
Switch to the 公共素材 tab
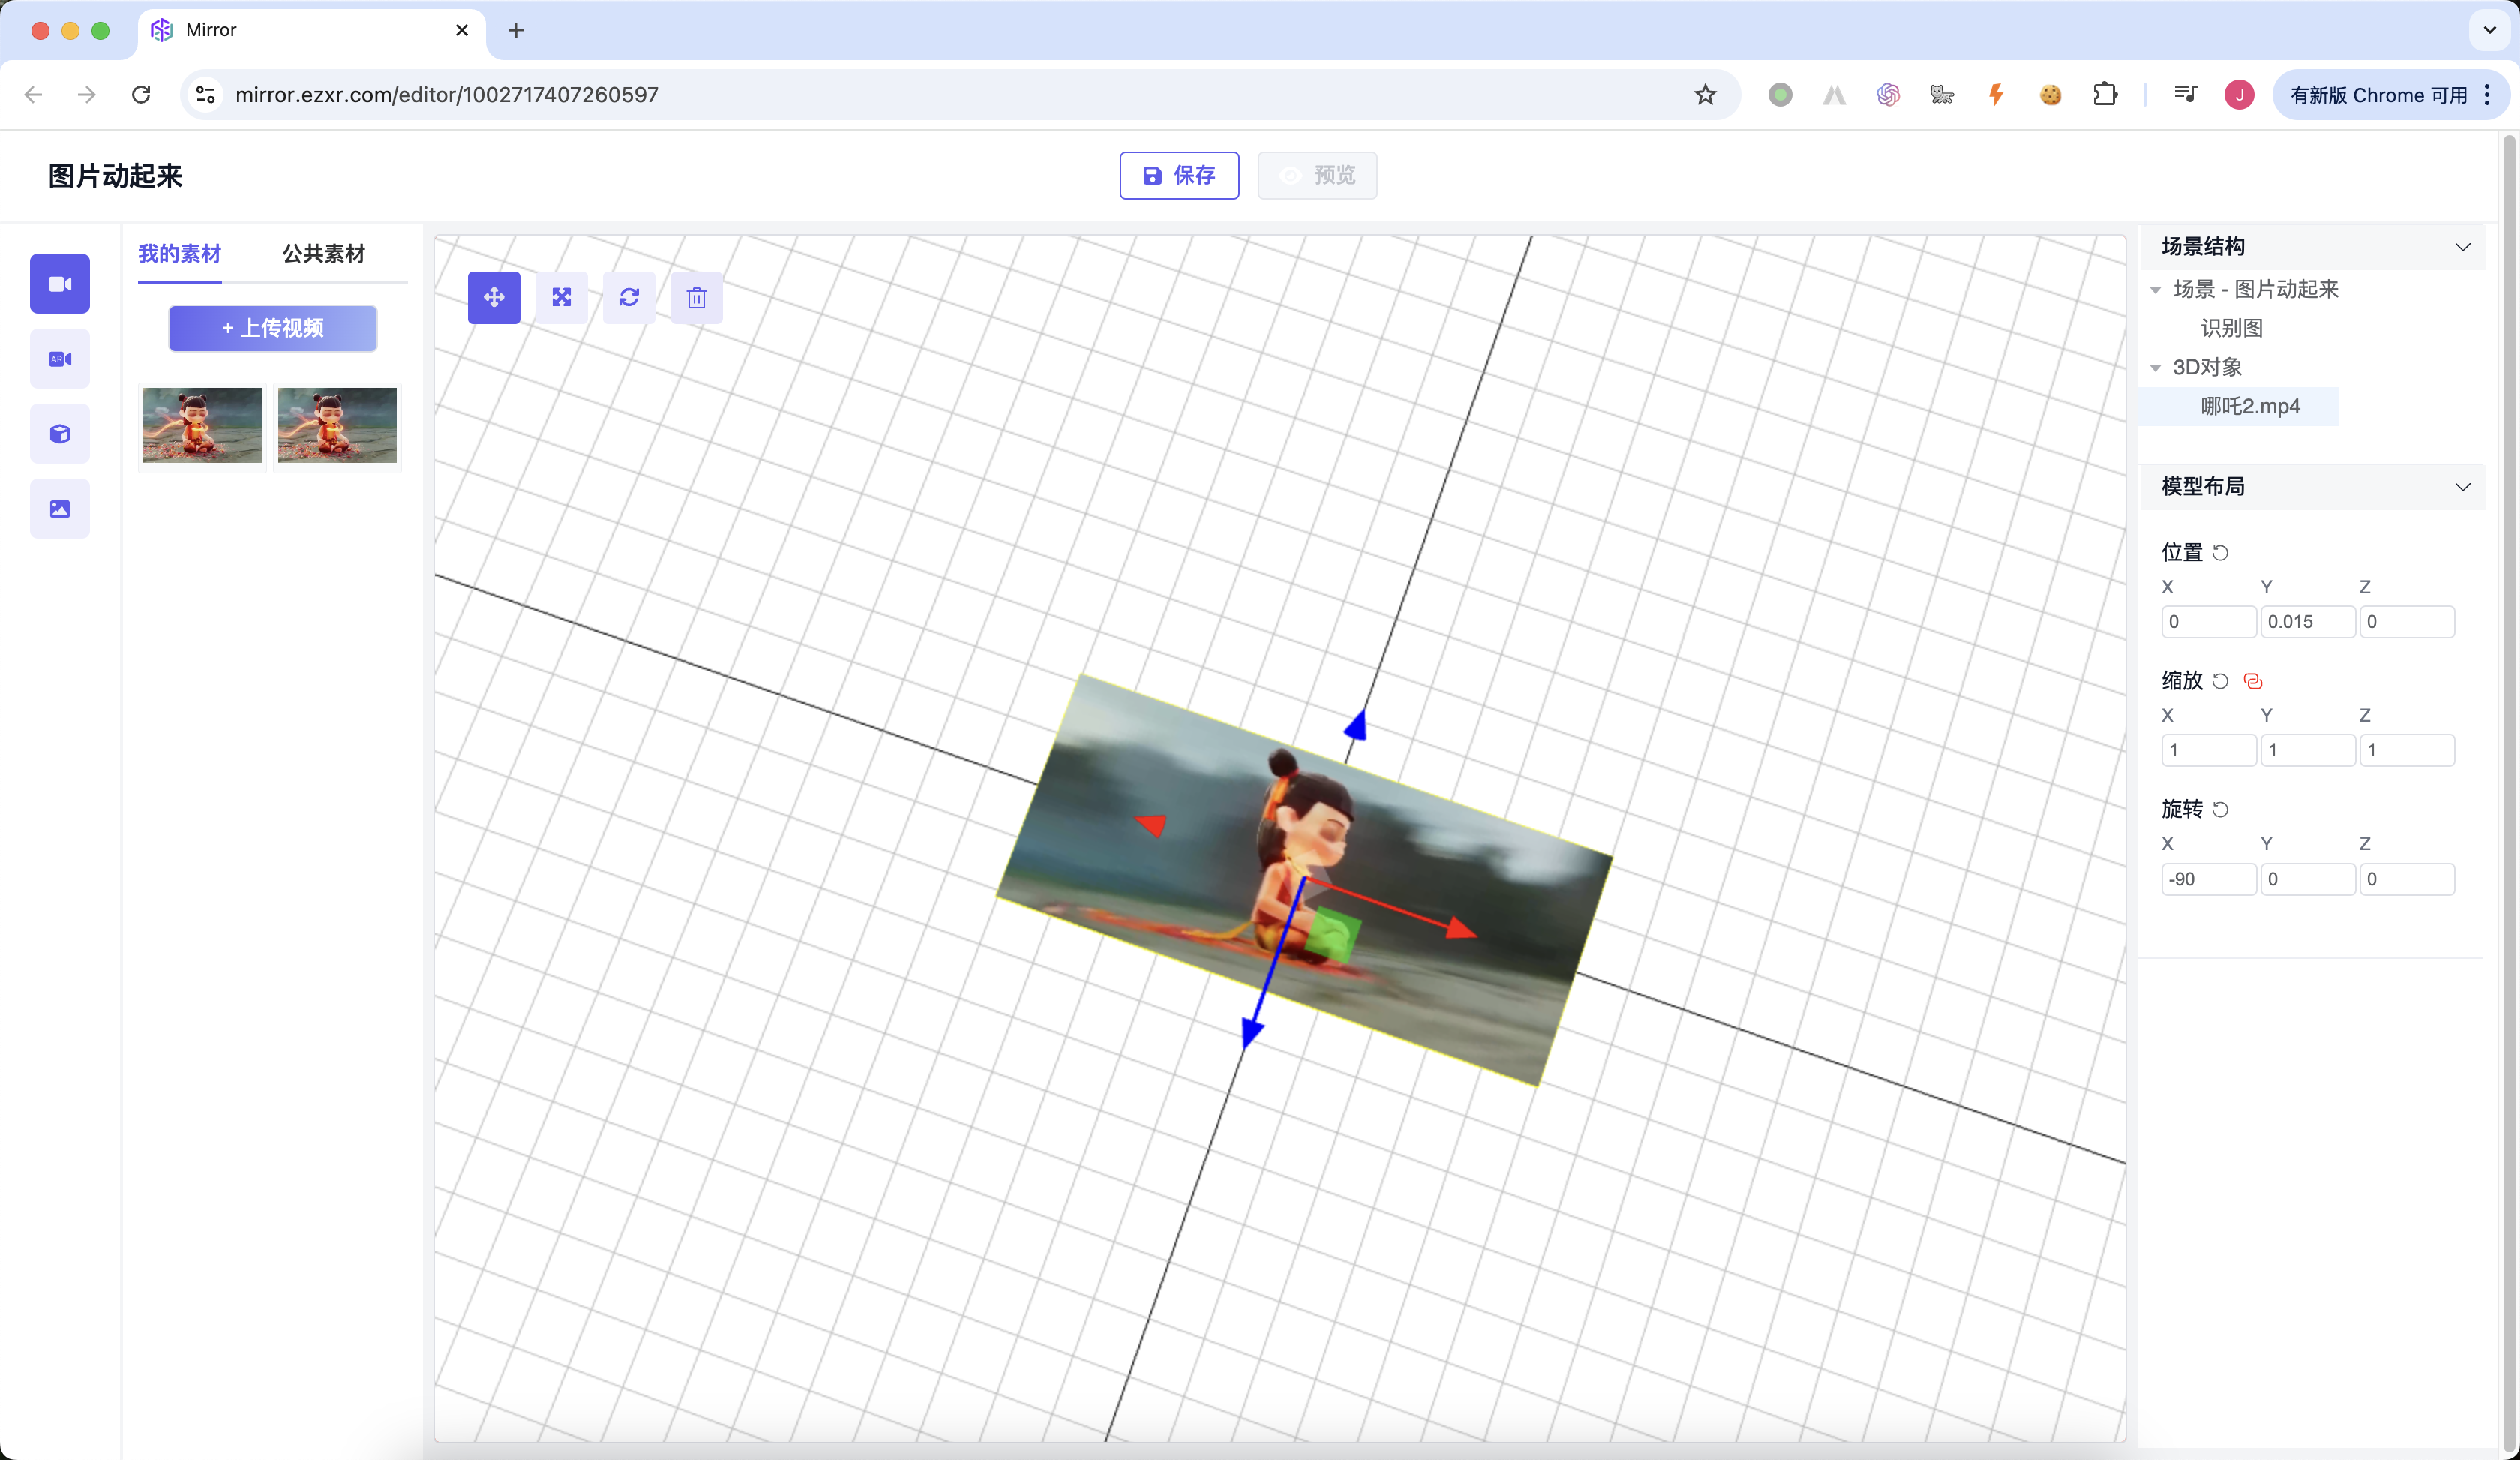tap(323, 254)
